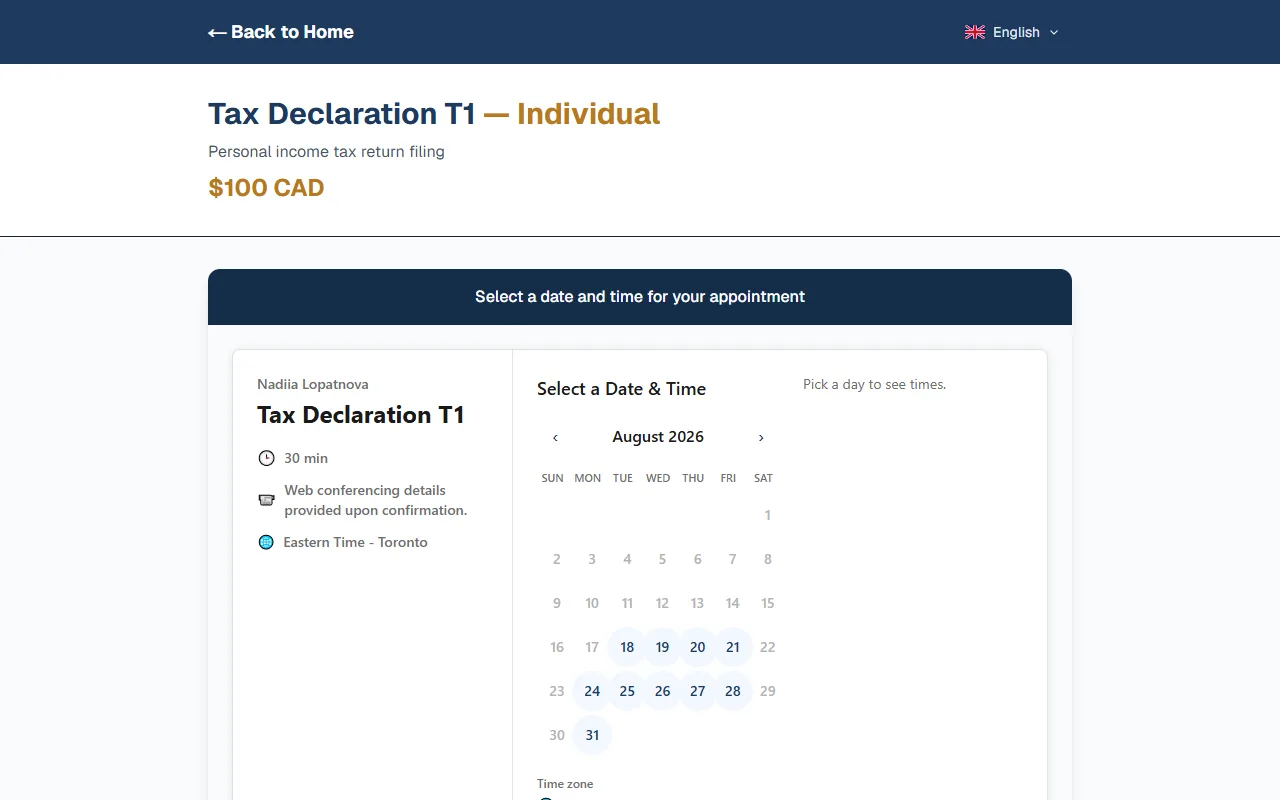Screen dimensions: 1280x800
Task: Pick Monday August 24
Action: coord(592,691)
